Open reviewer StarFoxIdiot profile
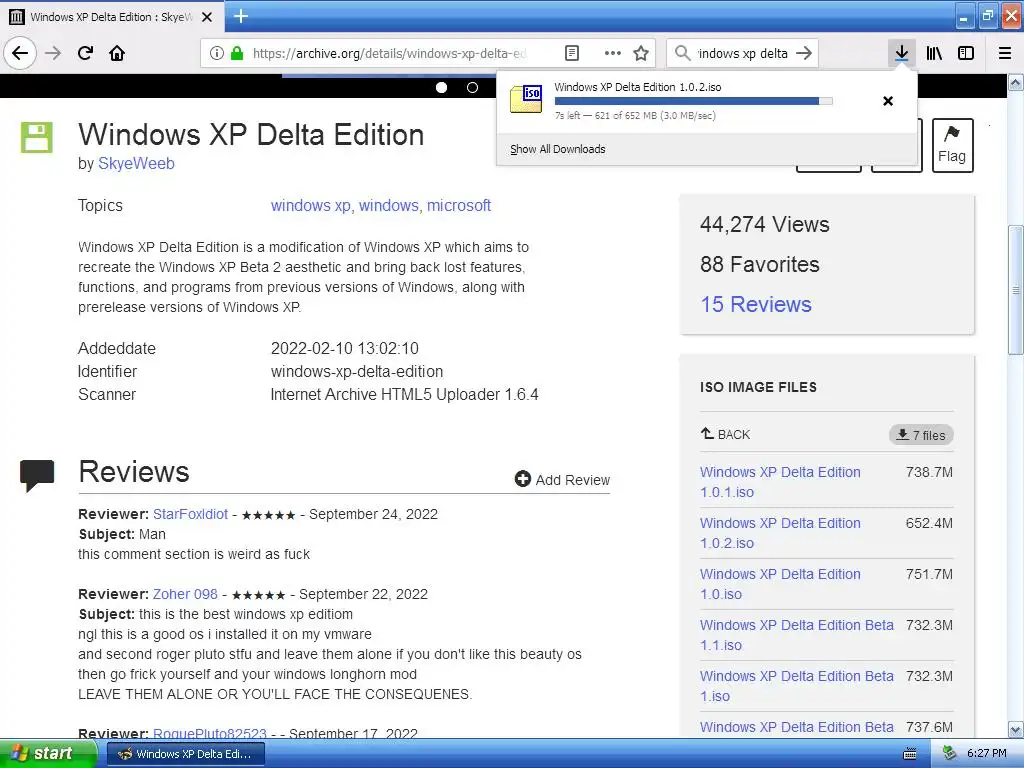This screenshot has height=768, width=1024. (x=190, y=514)
